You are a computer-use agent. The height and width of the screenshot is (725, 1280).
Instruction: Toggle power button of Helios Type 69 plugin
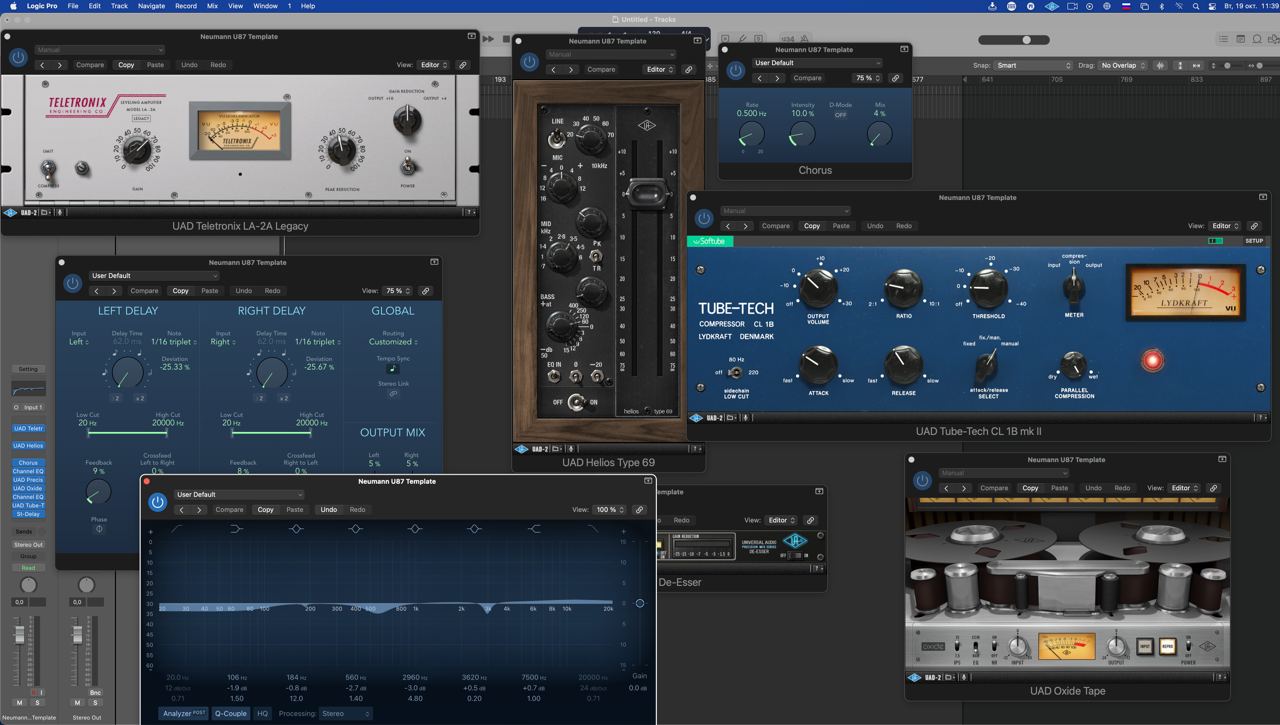point(529,62)
